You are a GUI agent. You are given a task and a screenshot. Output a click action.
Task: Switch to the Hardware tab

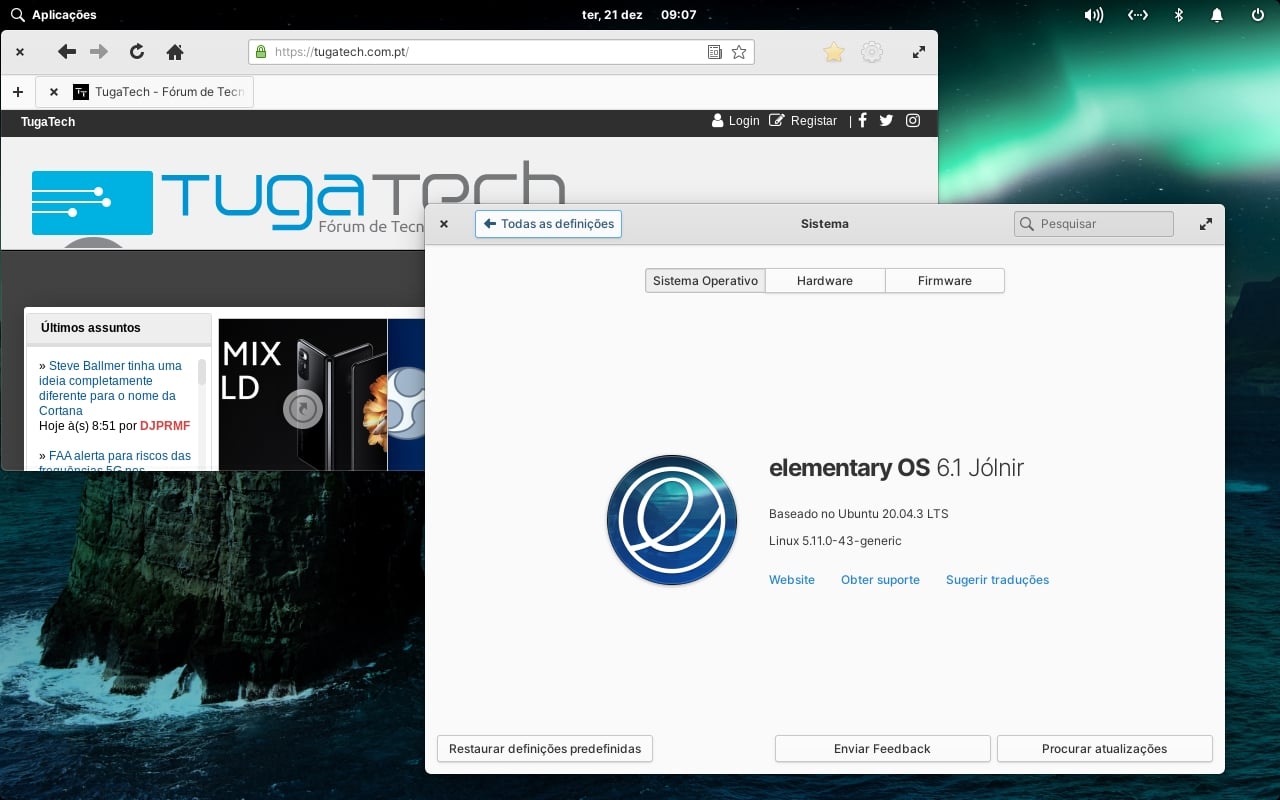coord(825,281)
